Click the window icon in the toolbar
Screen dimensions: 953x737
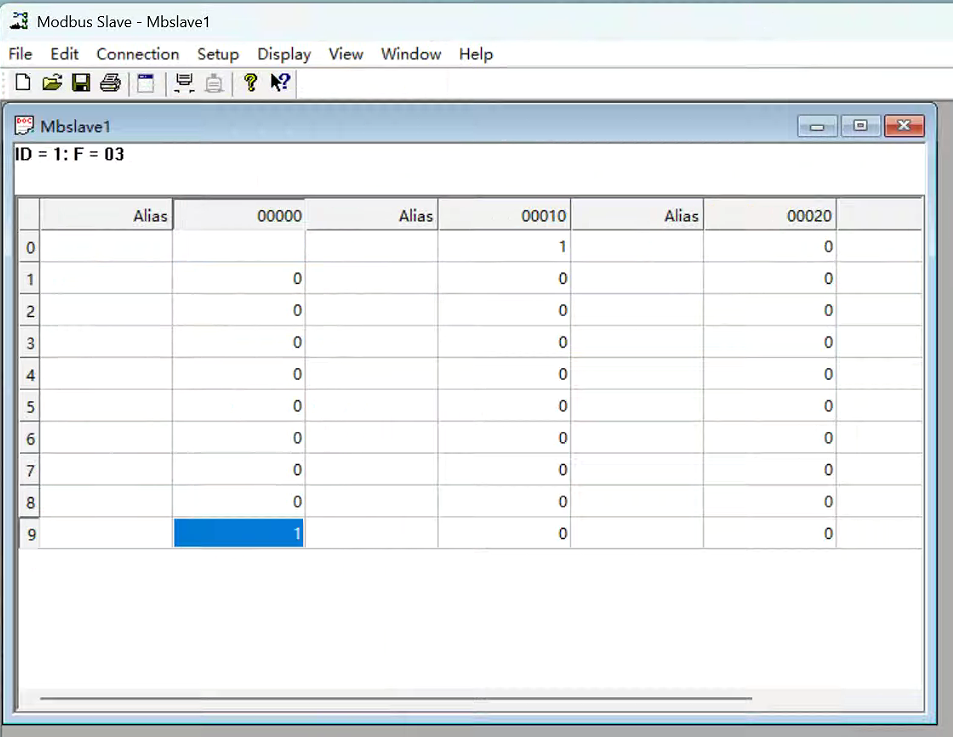146,83
